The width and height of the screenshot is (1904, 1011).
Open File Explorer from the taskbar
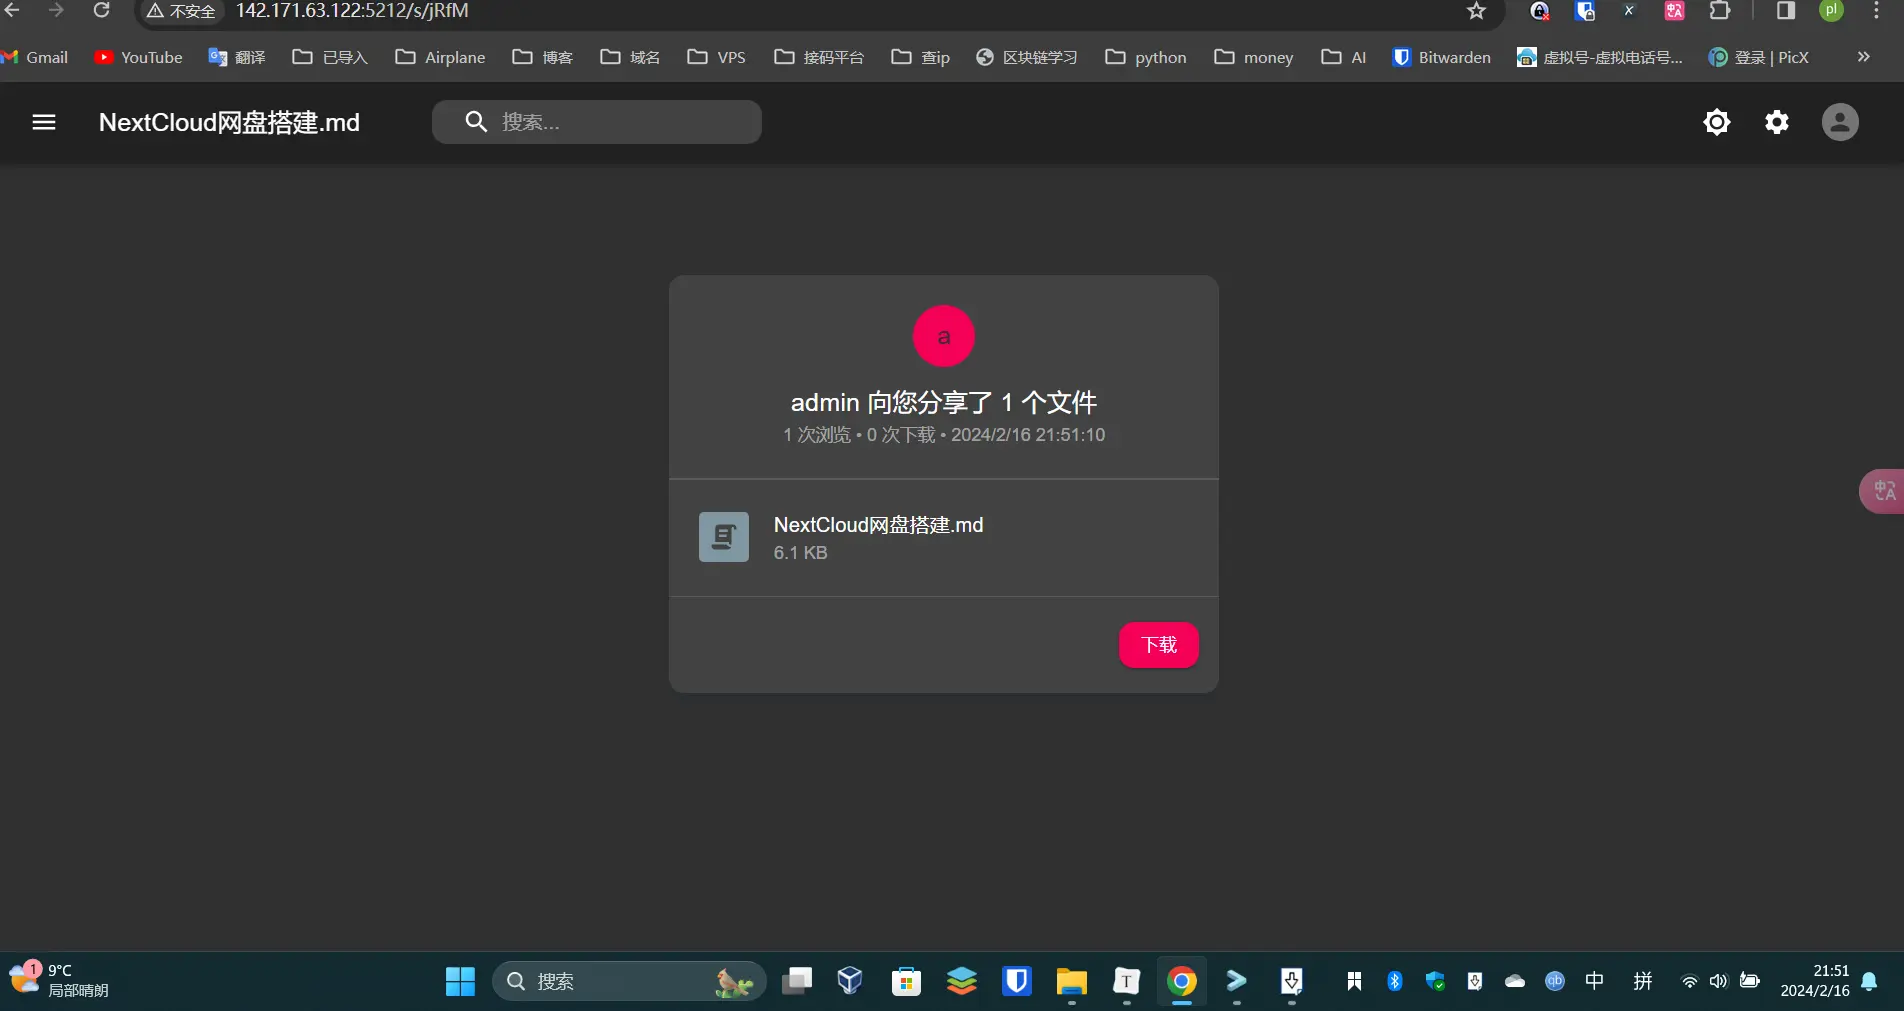[1071, 981]
